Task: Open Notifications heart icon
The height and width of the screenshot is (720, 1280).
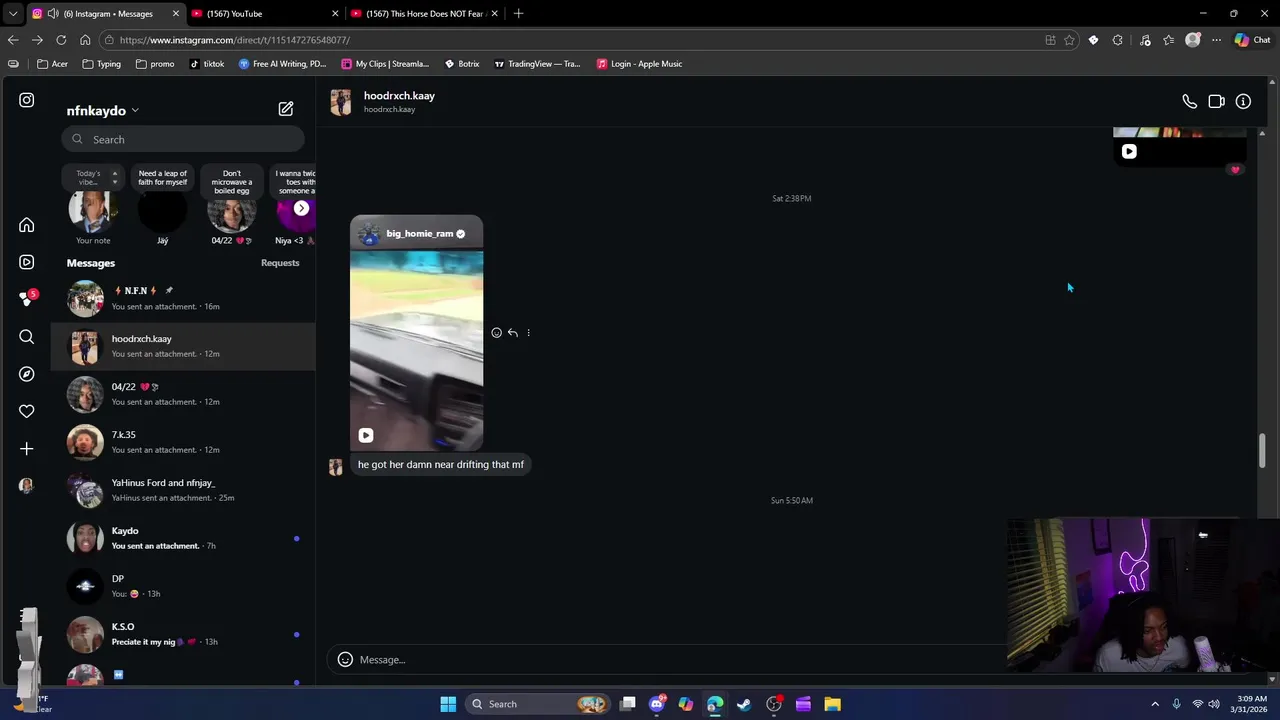Action: (27, 411)
